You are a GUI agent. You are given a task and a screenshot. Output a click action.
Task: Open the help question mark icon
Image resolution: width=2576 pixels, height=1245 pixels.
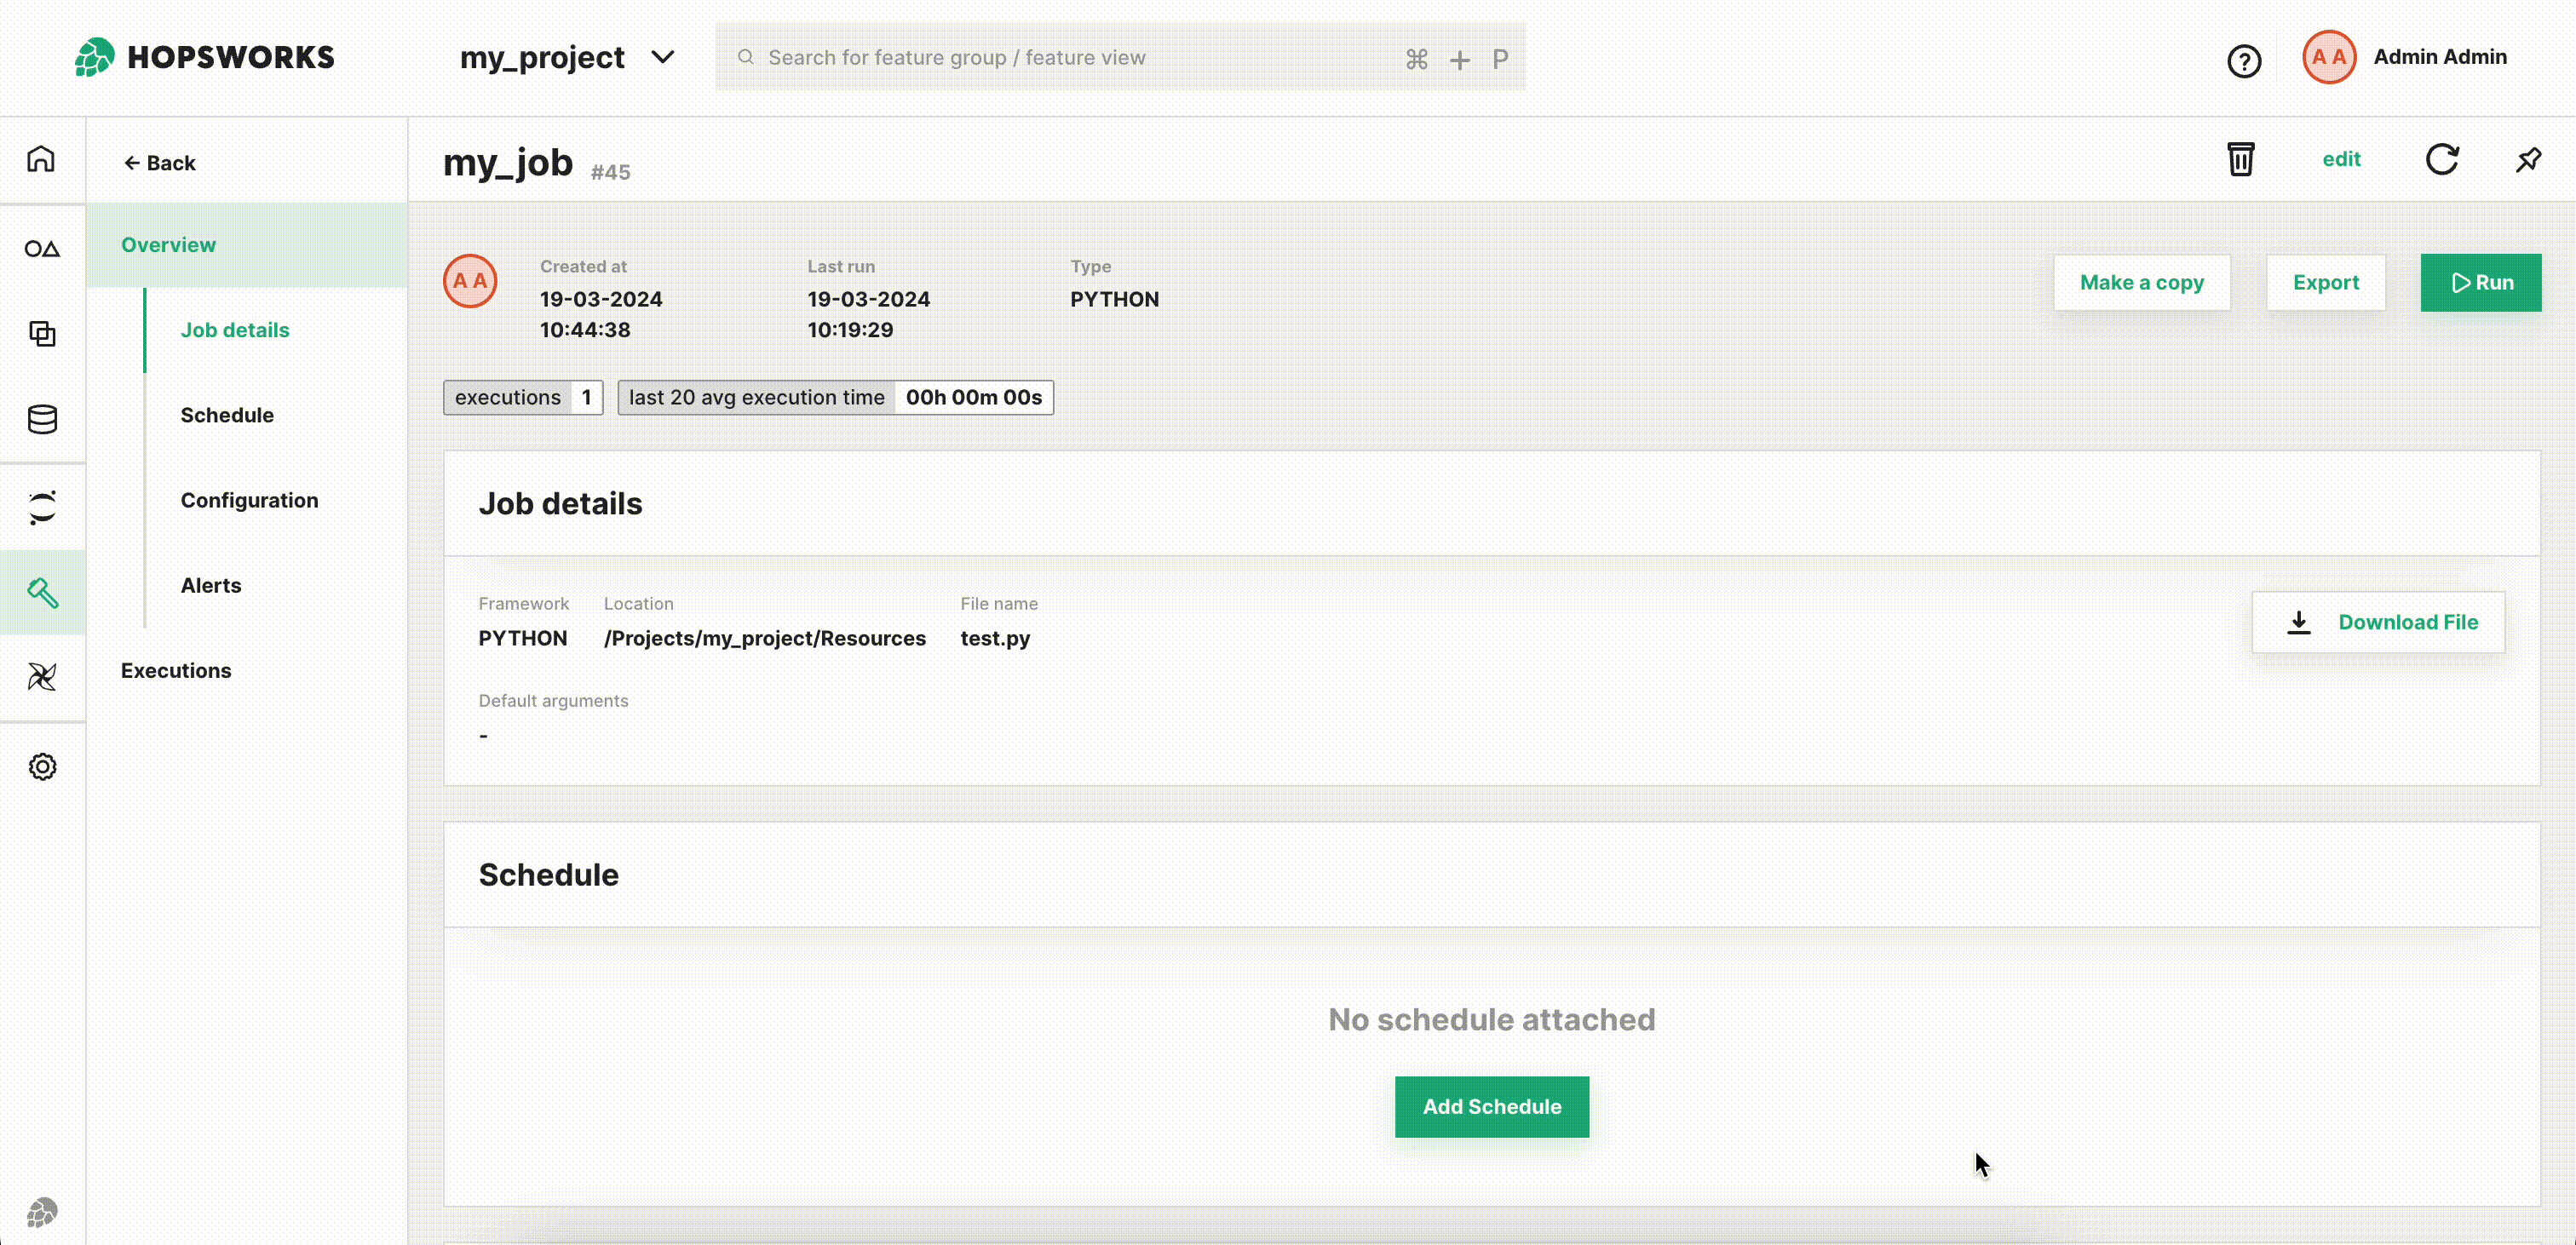point(2243,61)
